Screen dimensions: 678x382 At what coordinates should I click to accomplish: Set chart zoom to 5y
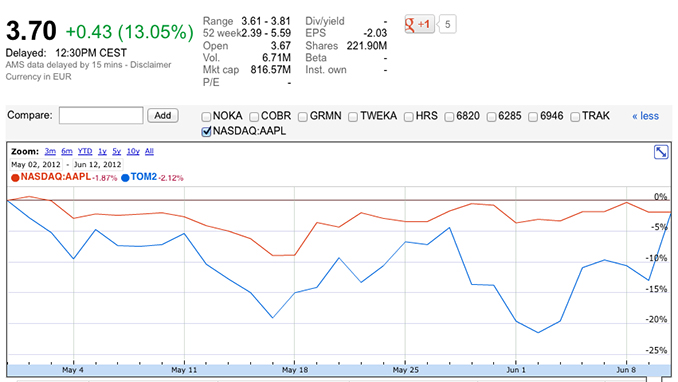[x=117, y=151]
